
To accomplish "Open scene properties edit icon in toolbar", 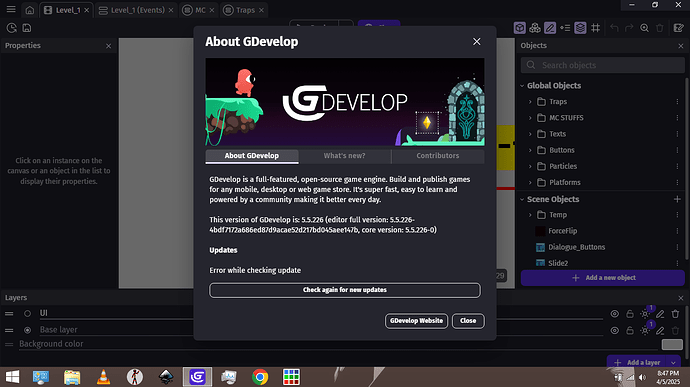I will (x=679, y=28).
